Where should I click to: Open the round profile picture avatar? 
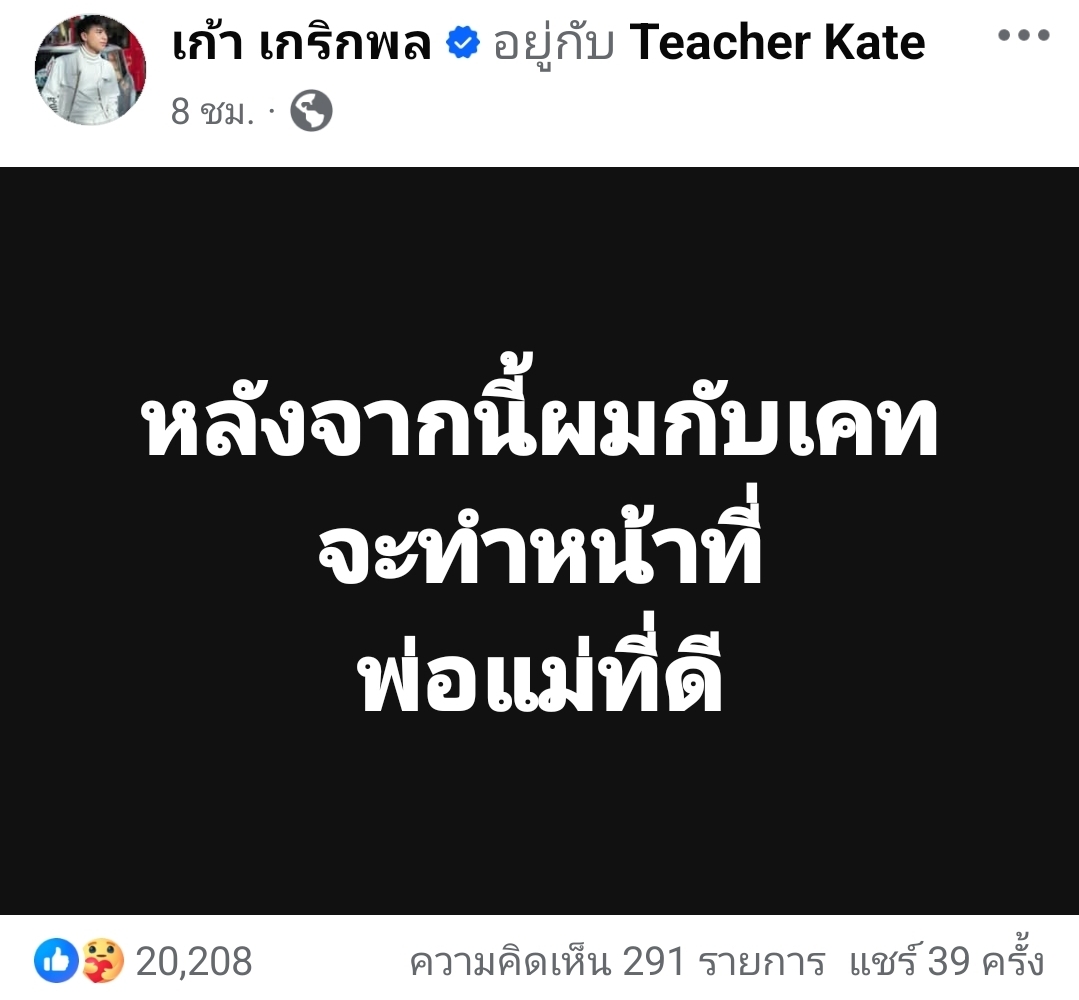click(90, 70)
